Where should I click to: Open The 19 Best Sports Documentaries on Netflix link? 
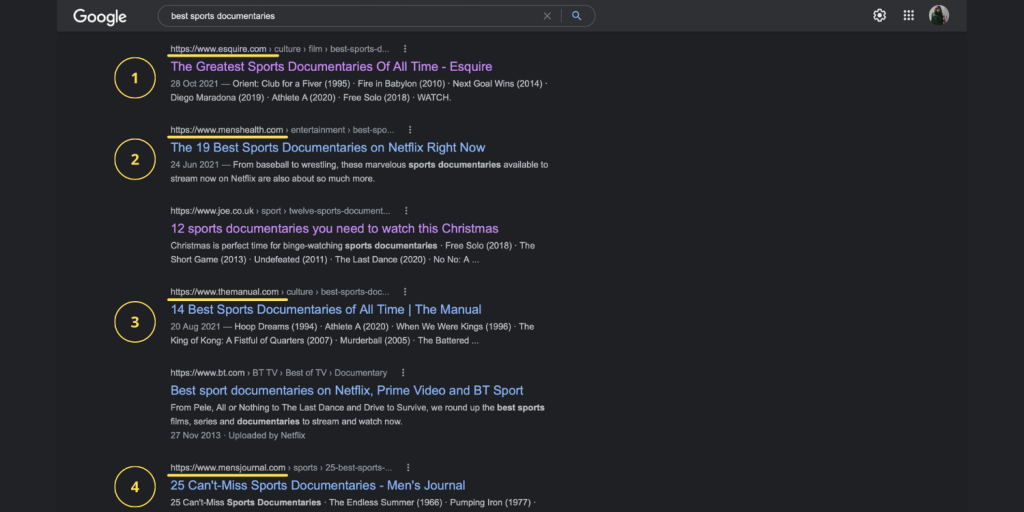[328, 148]
